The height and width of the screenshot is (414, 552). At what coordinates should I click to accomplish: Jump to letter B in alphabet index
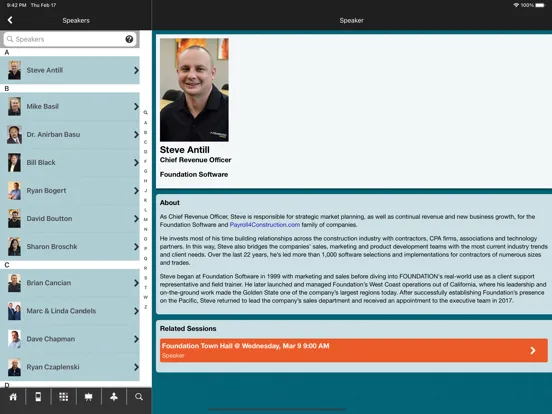(145, 132)
